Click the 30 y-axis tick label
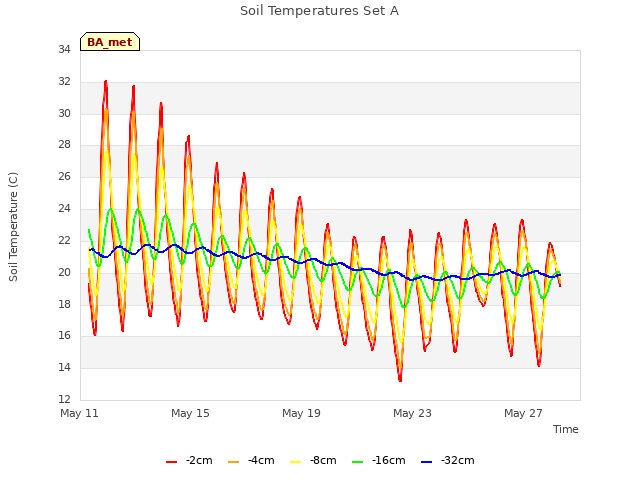 click(x=64, y=113)
